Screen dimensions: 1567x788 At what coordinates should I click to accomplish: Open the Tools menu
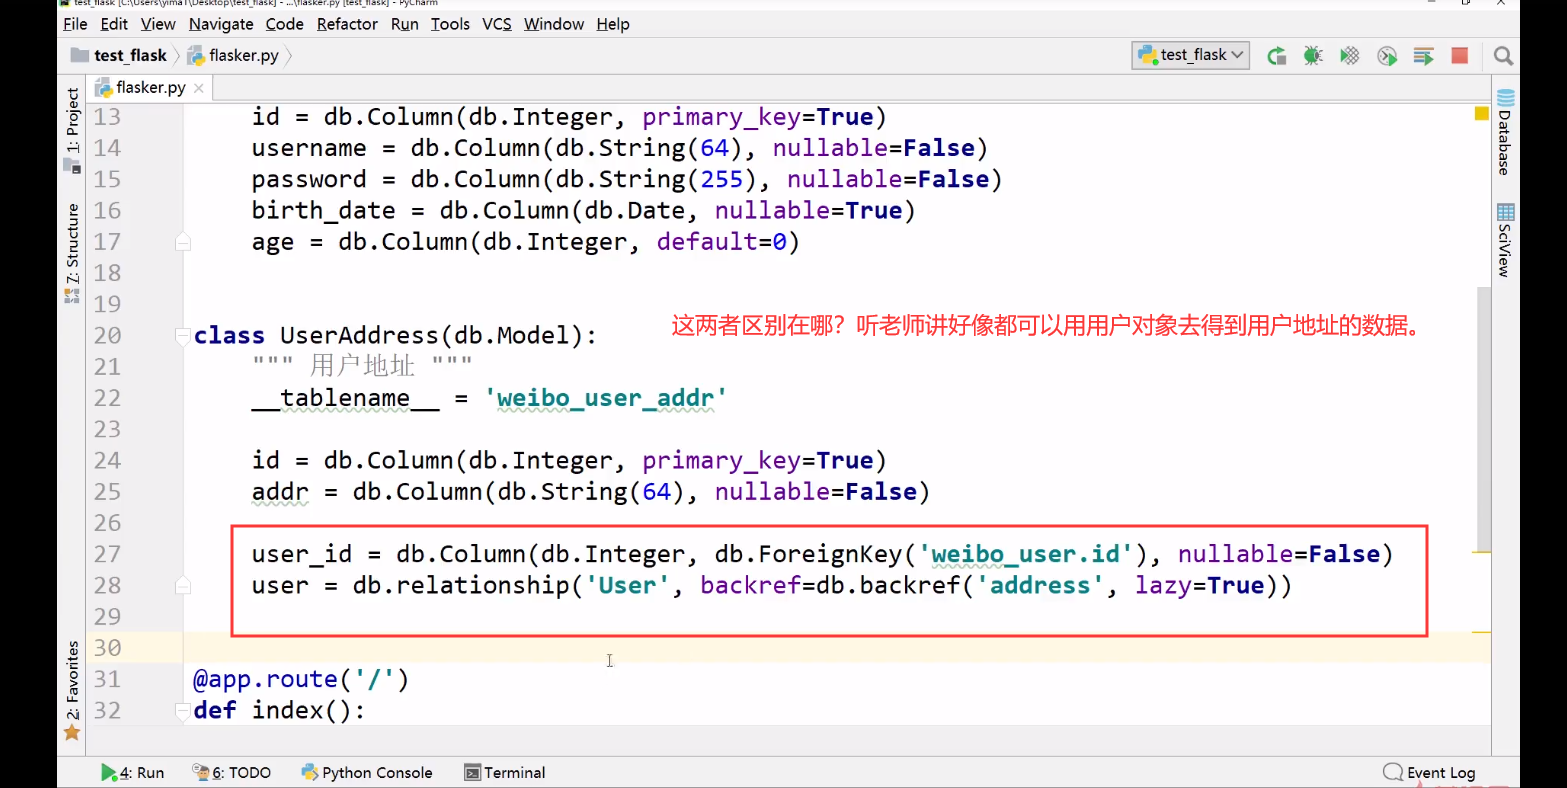450,24
